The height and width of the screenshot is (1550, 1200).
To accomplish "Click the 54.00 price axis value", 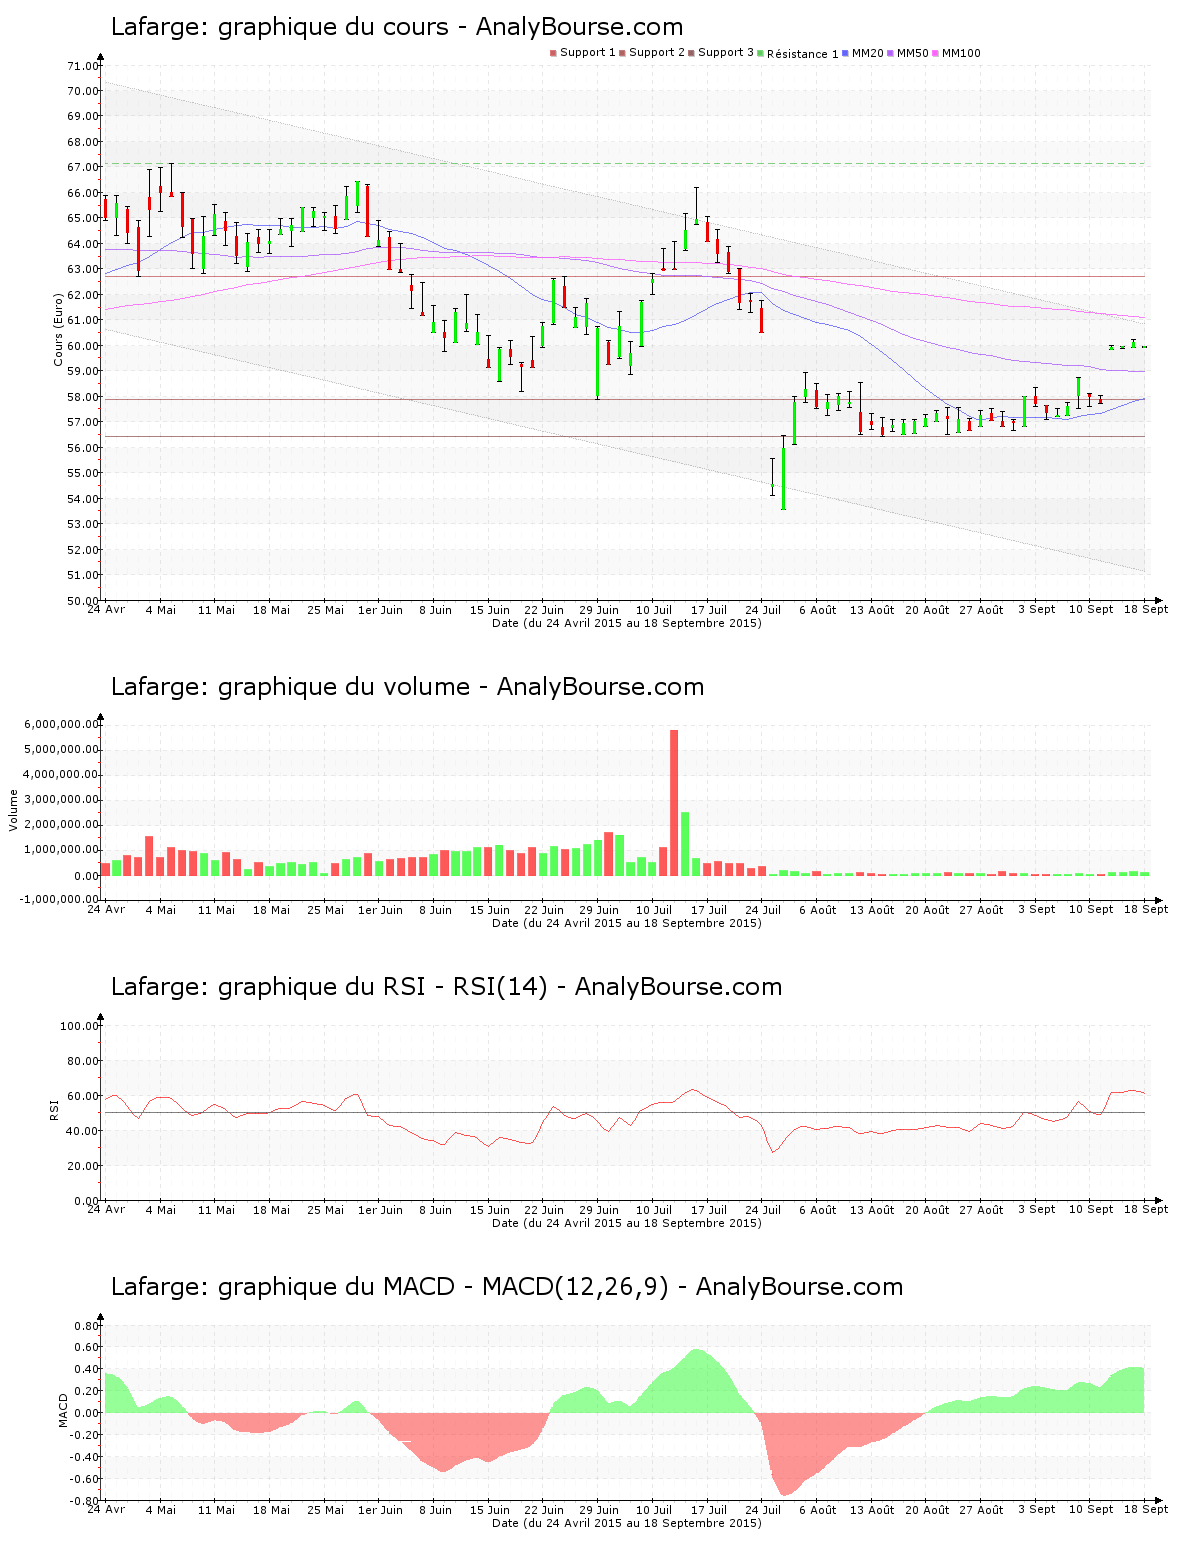I will pos(82,499).
